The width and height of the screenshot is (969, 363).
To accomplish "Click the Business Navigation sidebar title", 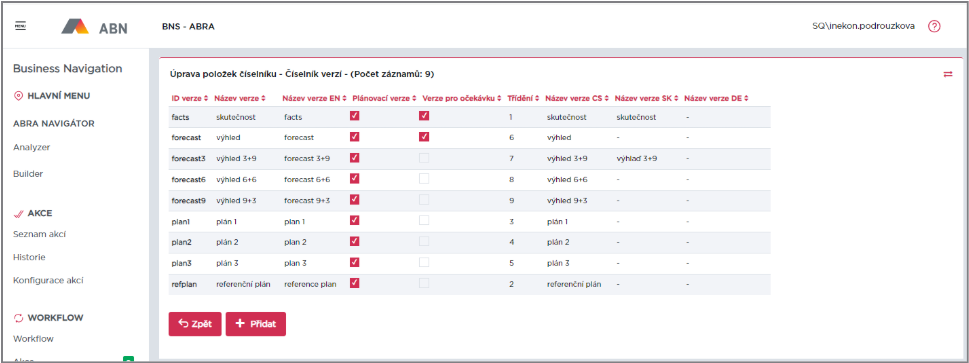I will [x=67, y=69].
